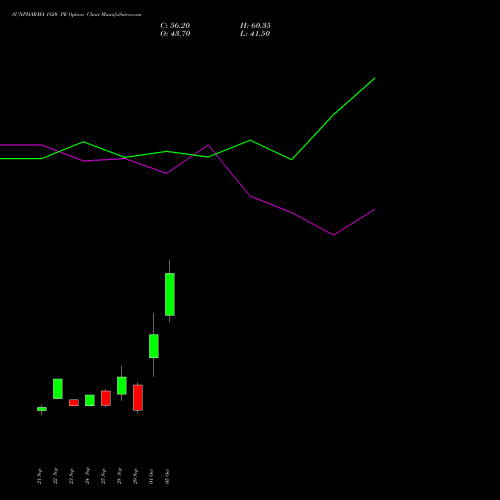
Task: Click the tallest green candle for 05 Oct
Action: (170, 294)
